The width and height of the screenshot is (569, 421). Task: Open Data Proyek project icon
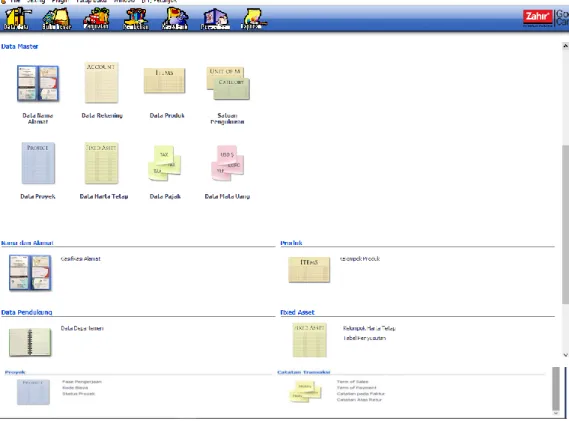pos(38,163)
